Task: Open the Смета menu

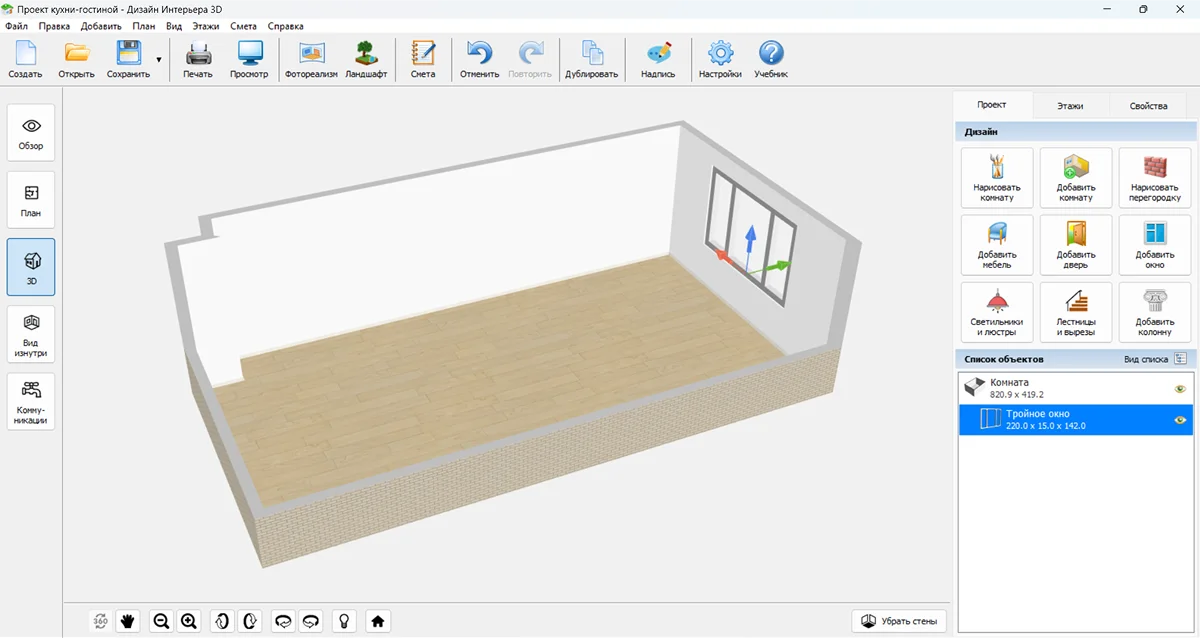Action: 243,26
